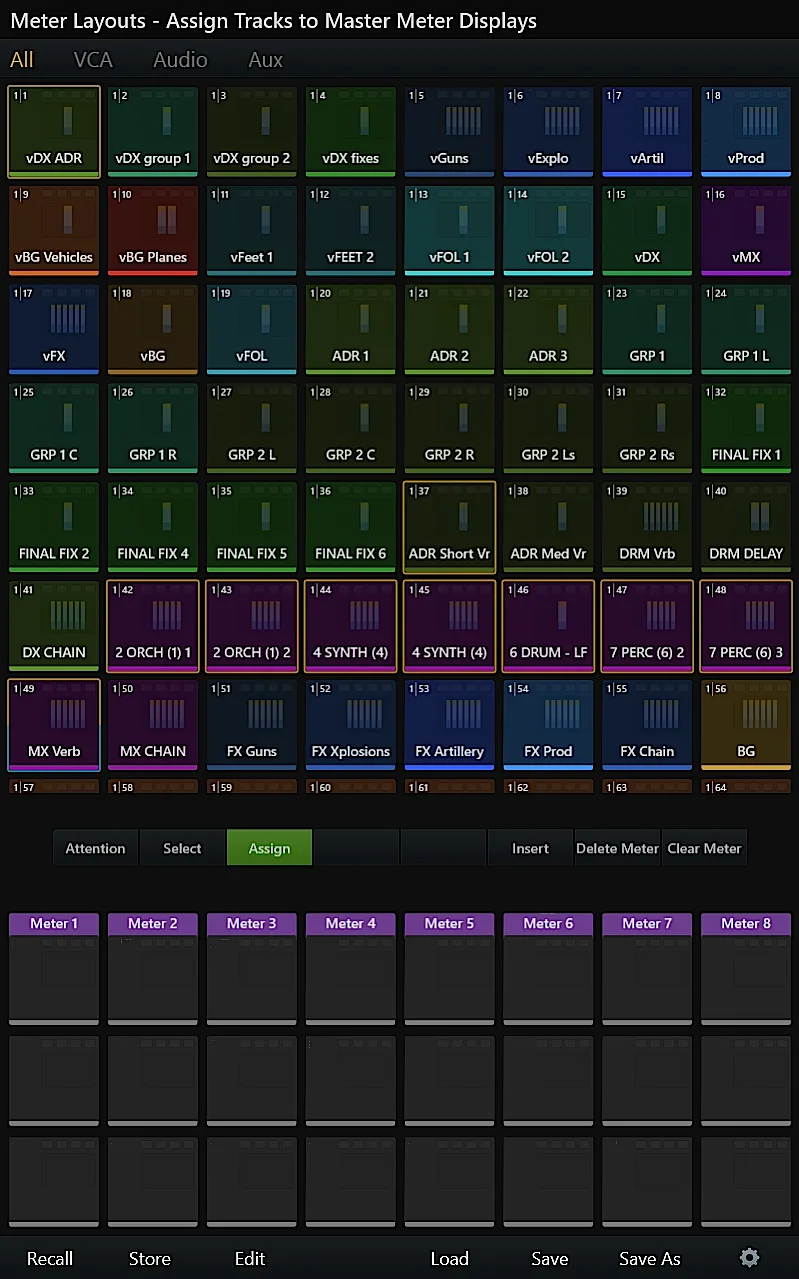Select the Meter 1 header
The height and width of the screenshot is (1279, 799).
[54, 923]
